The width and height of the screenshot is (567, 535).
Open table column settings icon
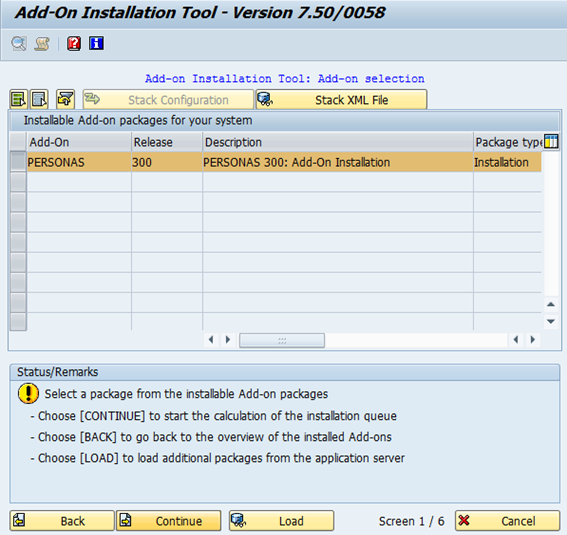pyautogui.click(x=551, y=141)
